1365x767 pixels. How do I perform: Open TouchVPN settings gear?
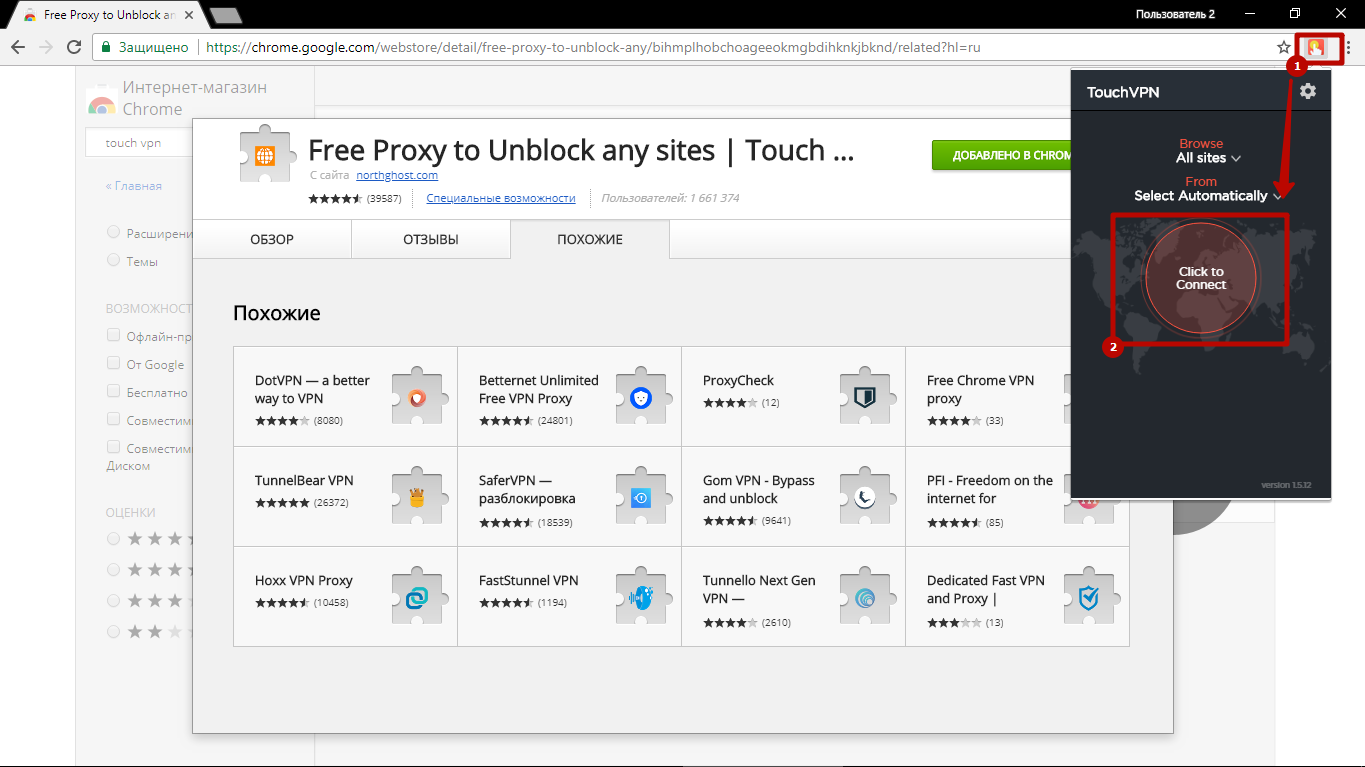[x=1308, y=91]
